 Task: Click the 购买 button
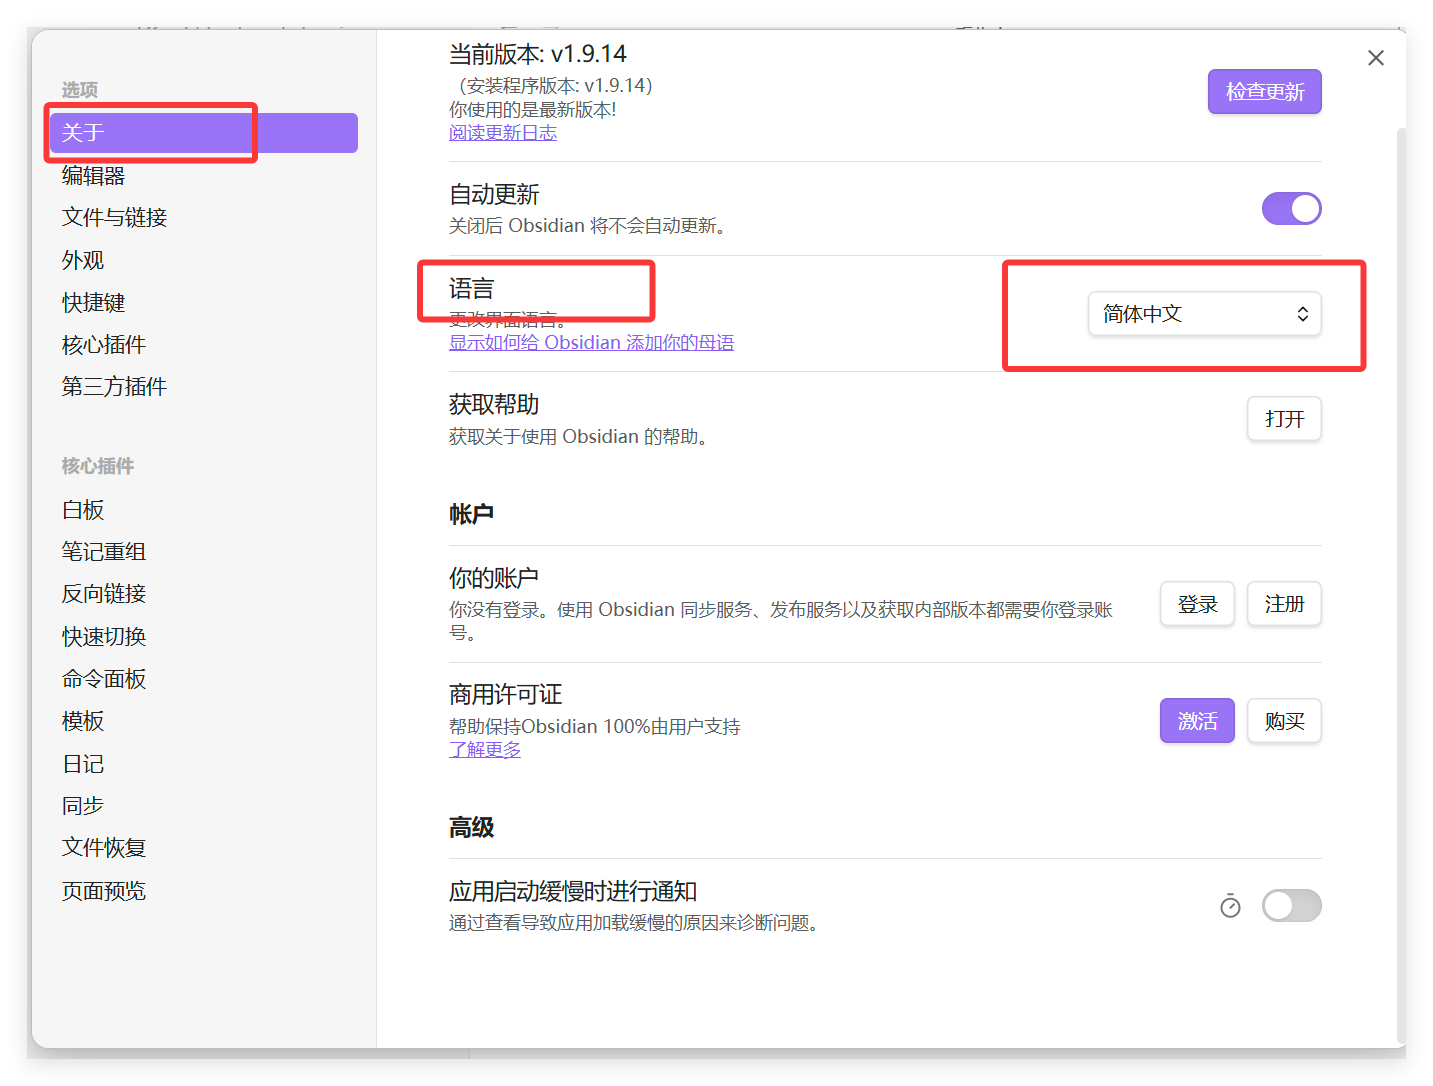(1284, 721)
